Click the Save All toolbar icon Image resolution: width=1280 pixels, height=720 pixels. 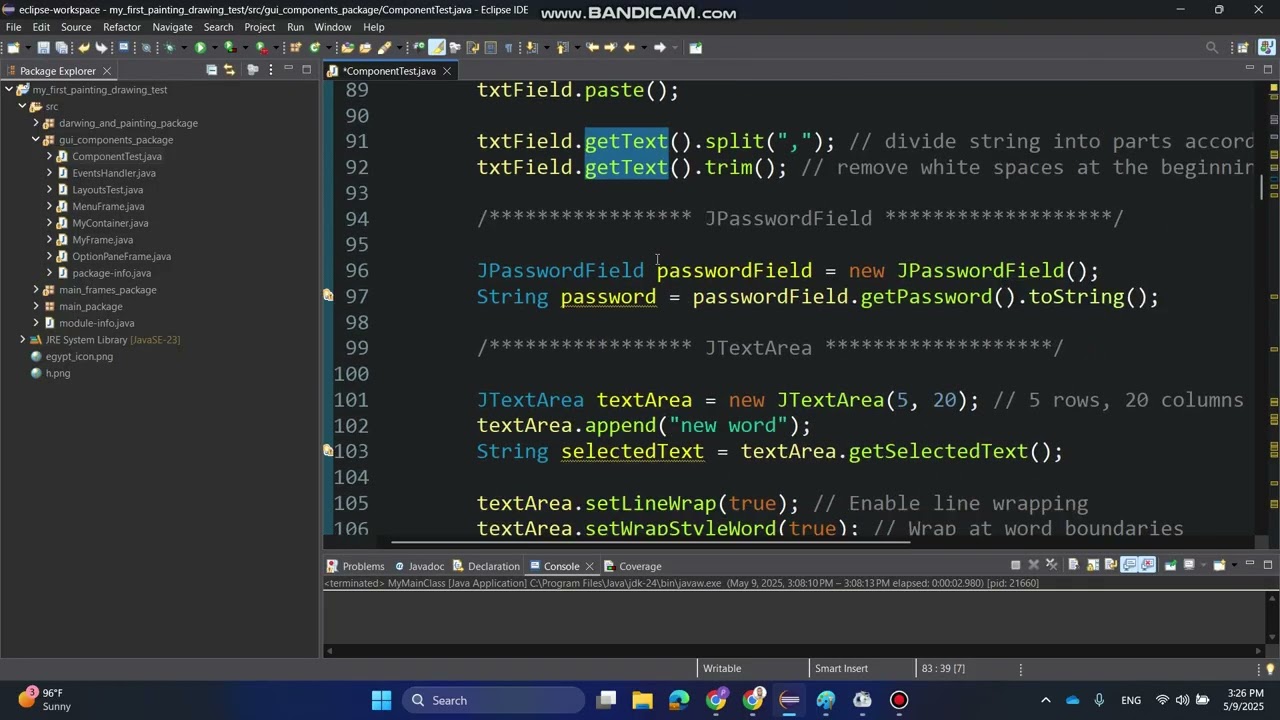click(61, 47)
